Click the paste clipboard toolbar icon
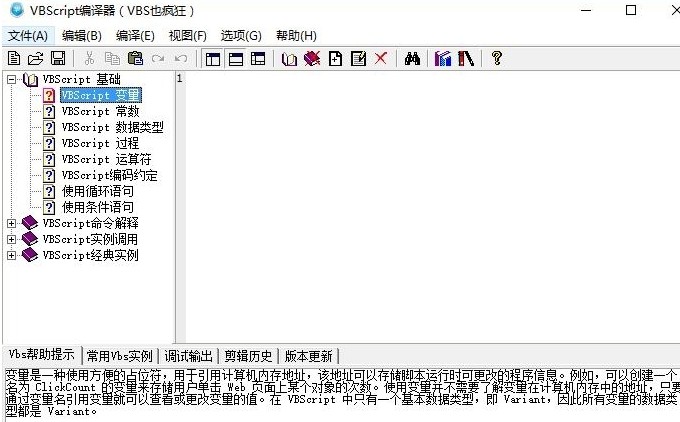 pos(134,59)
